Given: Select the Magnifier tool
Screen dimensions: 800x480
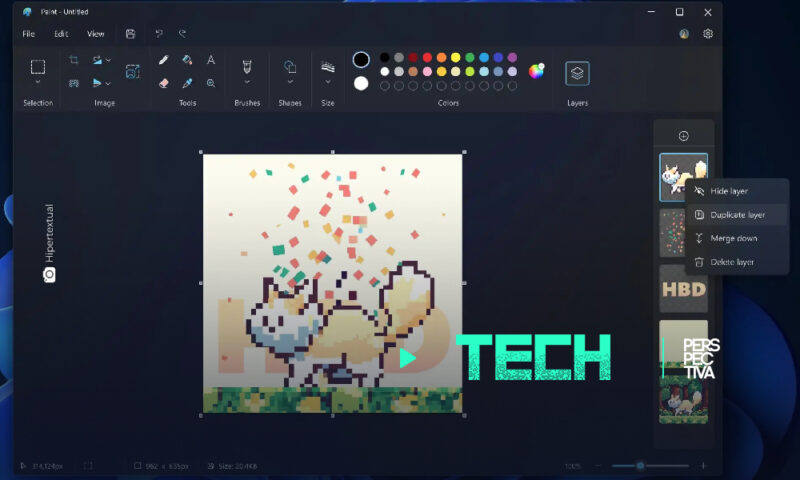Looking at the screenshot, I should pyautogui.click(x=211, y=83).
